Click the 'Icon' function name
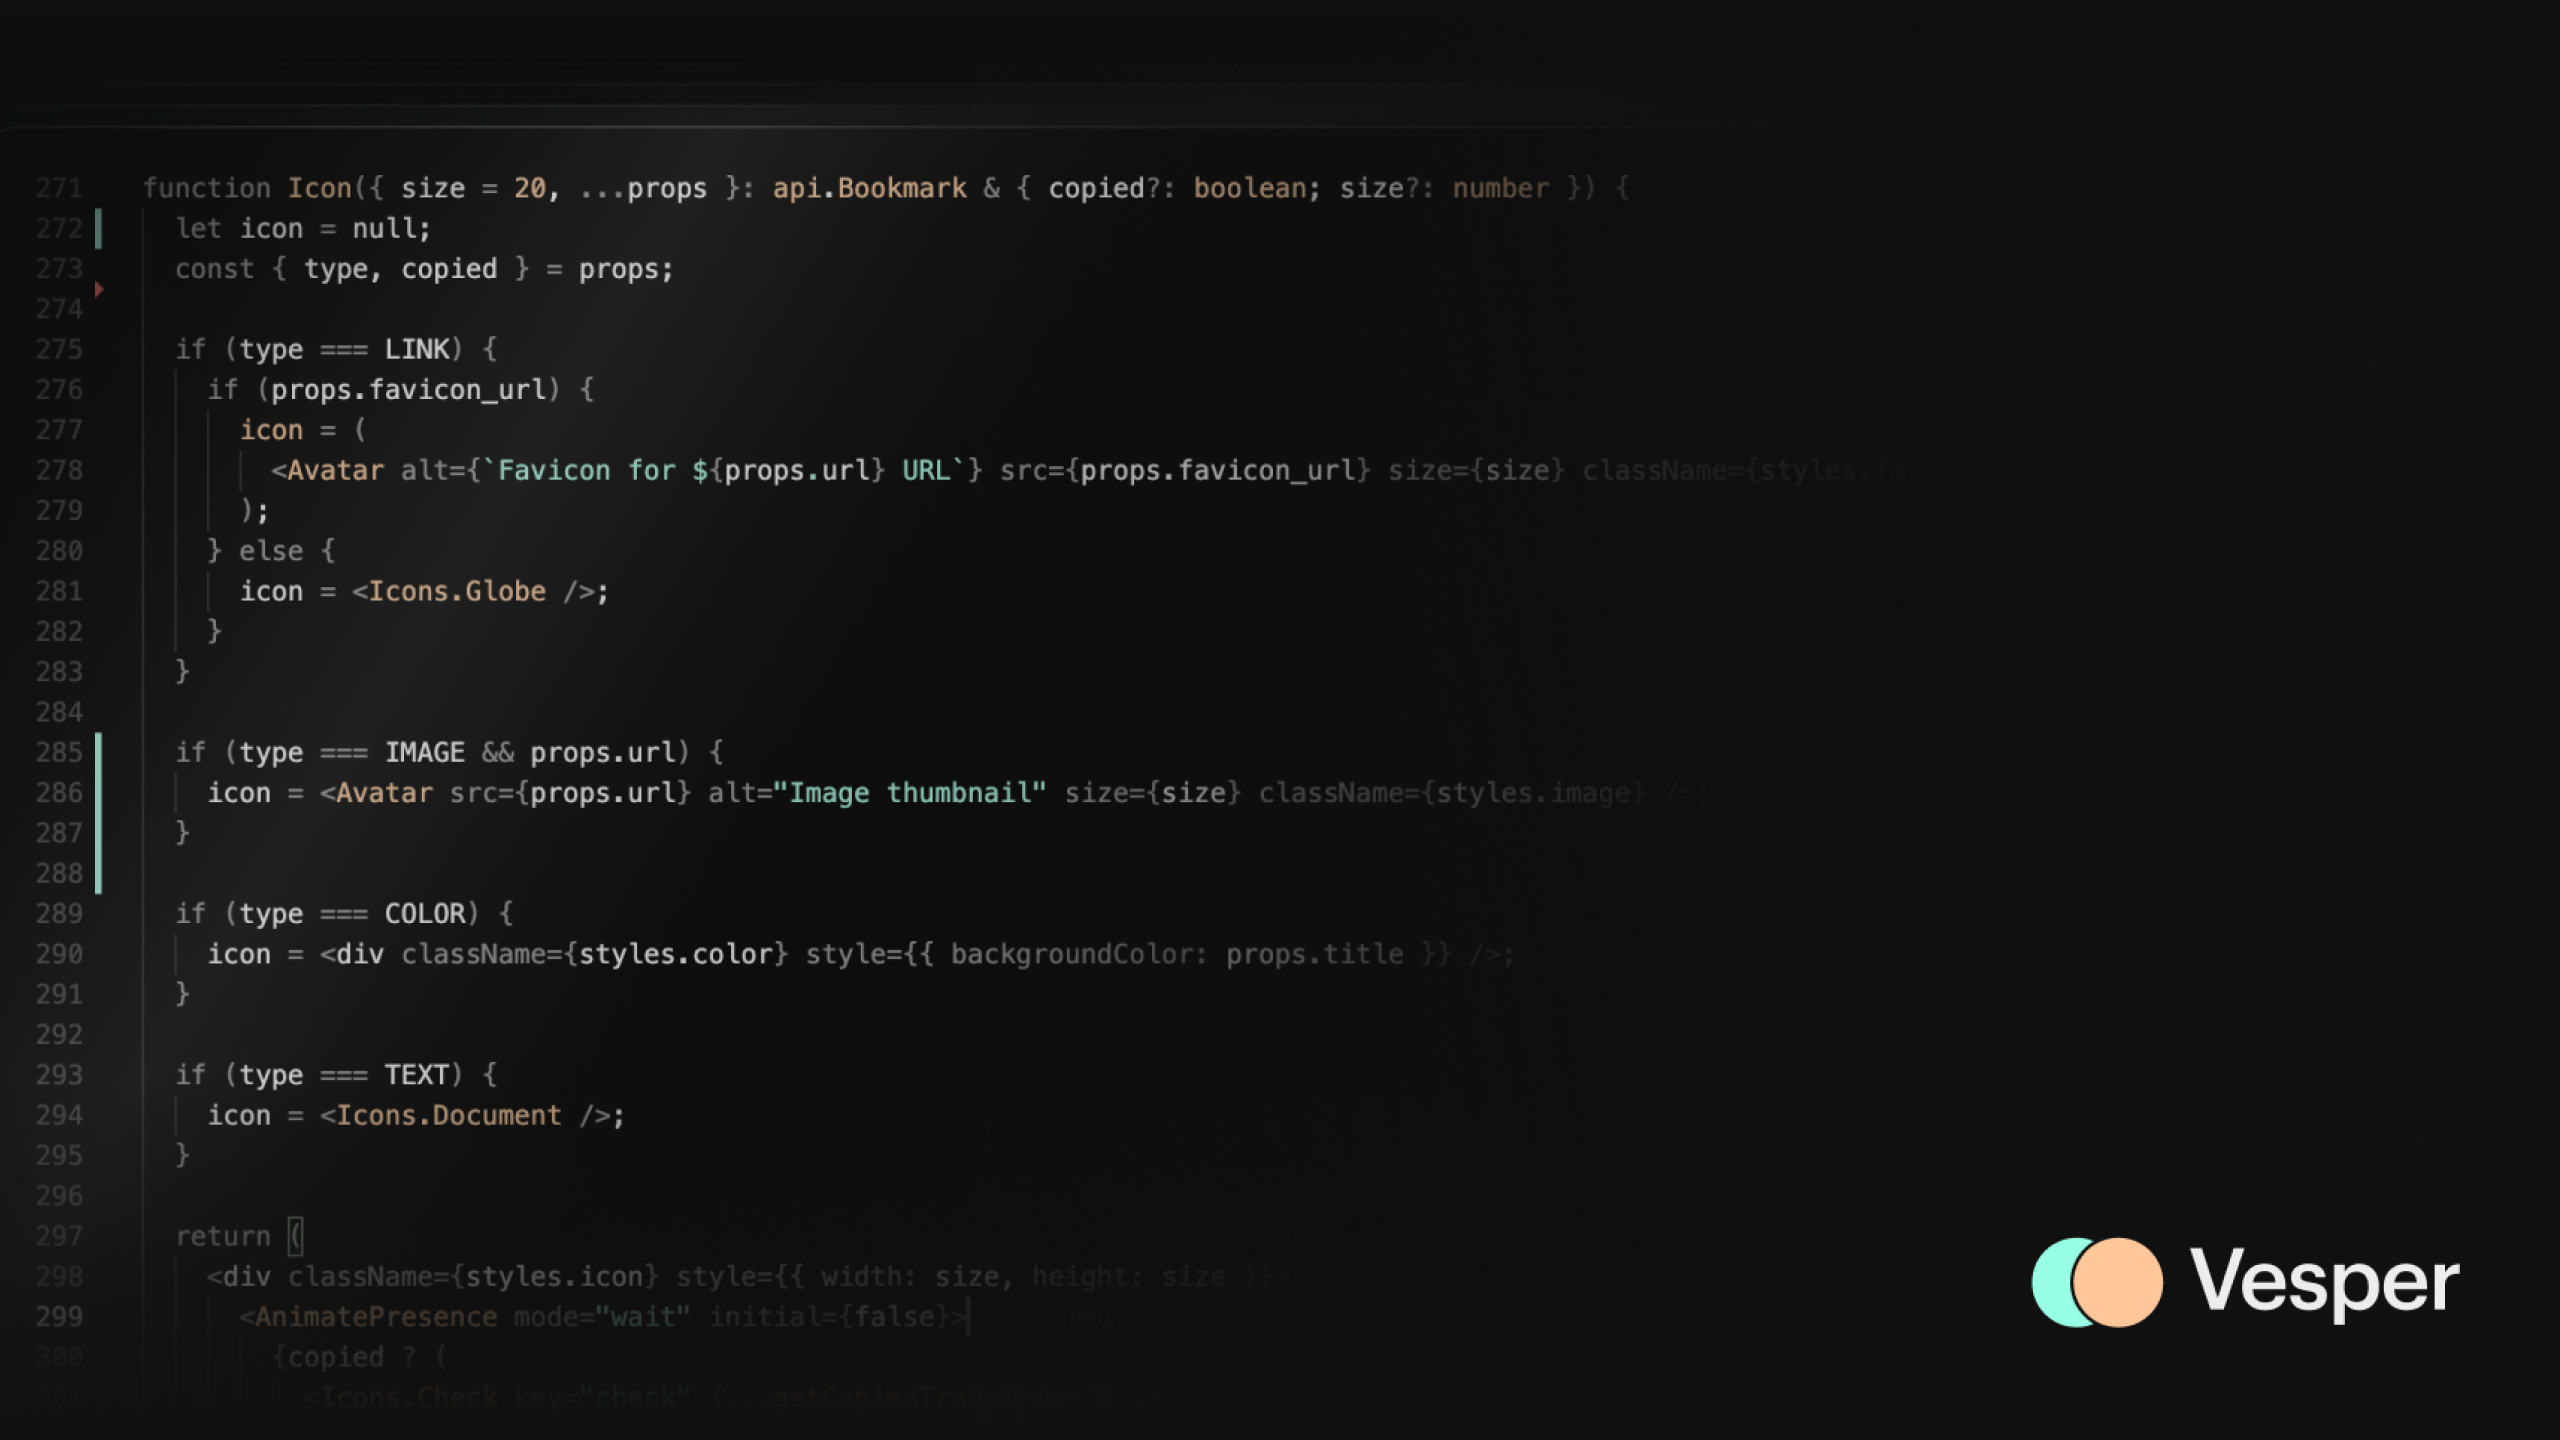This screenshot has height=1440, width=2560. 320,188
